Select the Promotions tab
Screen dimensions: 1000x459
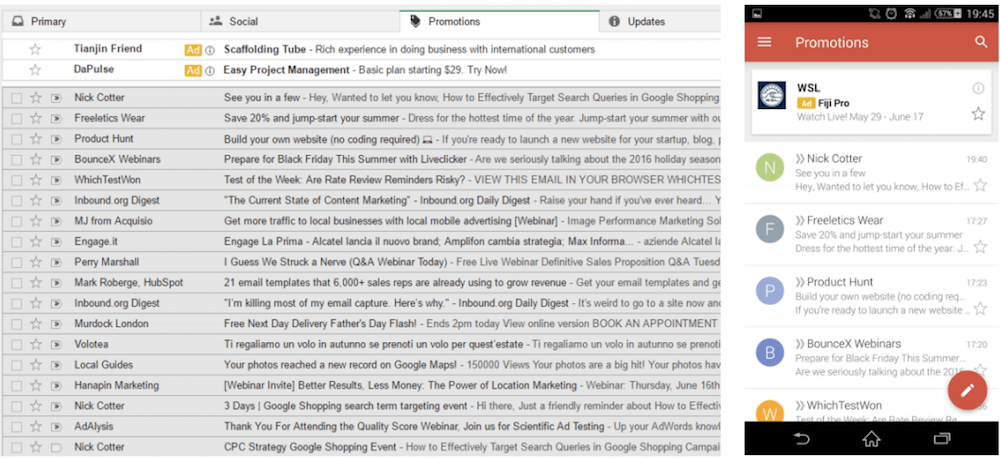(499, 22)
